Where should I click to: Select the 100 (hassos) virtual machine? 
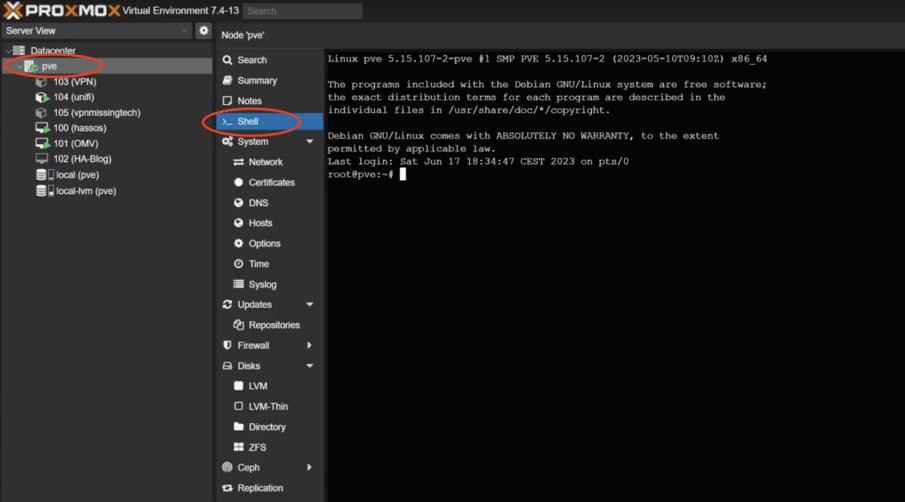point(79,128)
